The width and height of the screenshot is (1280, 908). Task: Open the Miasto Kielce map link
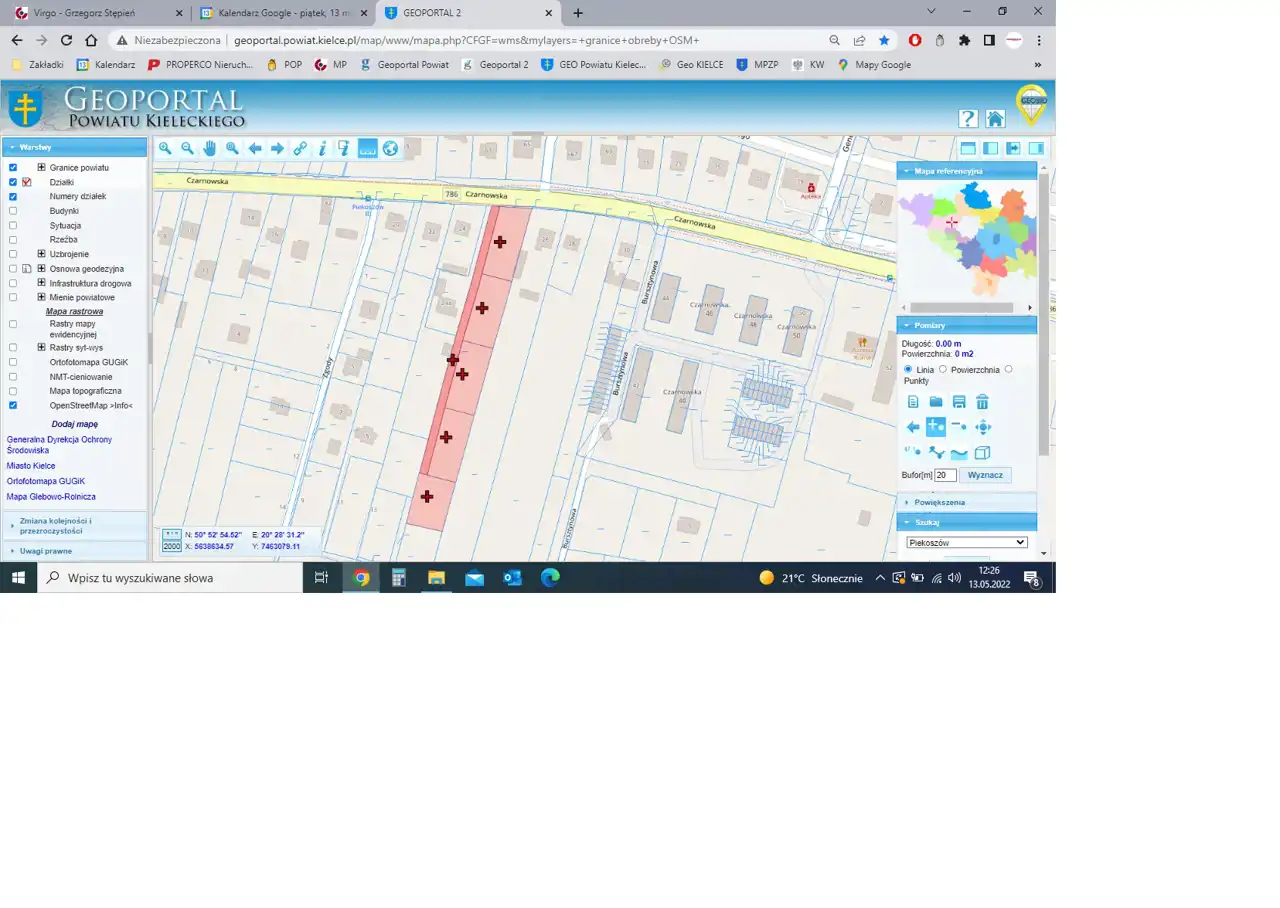31,466
